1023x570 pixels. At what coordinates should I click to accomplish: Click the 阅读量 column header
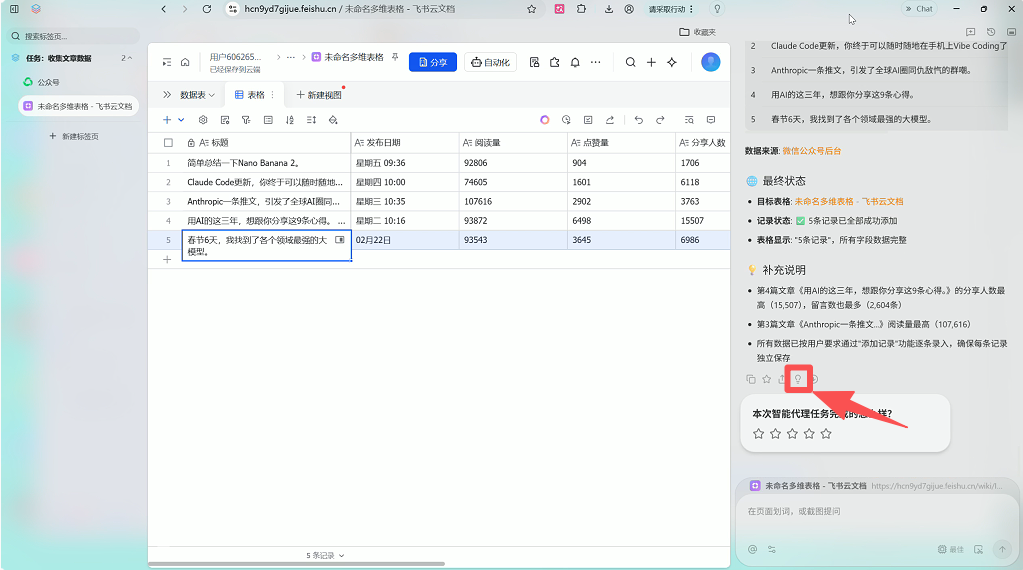pos(513,143)
